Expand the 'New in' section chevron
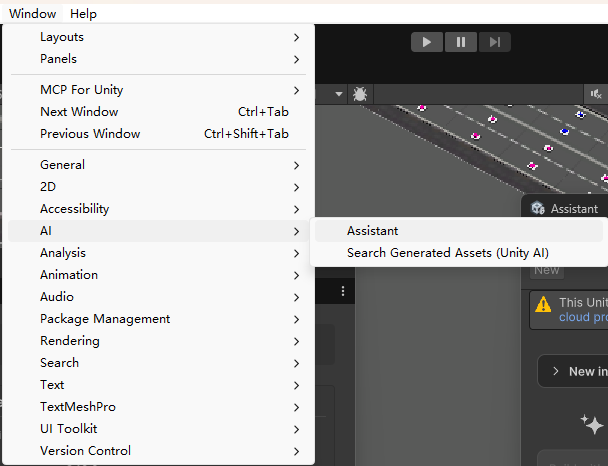The height and width of the screenshot is (466, 608). (556, 371)
